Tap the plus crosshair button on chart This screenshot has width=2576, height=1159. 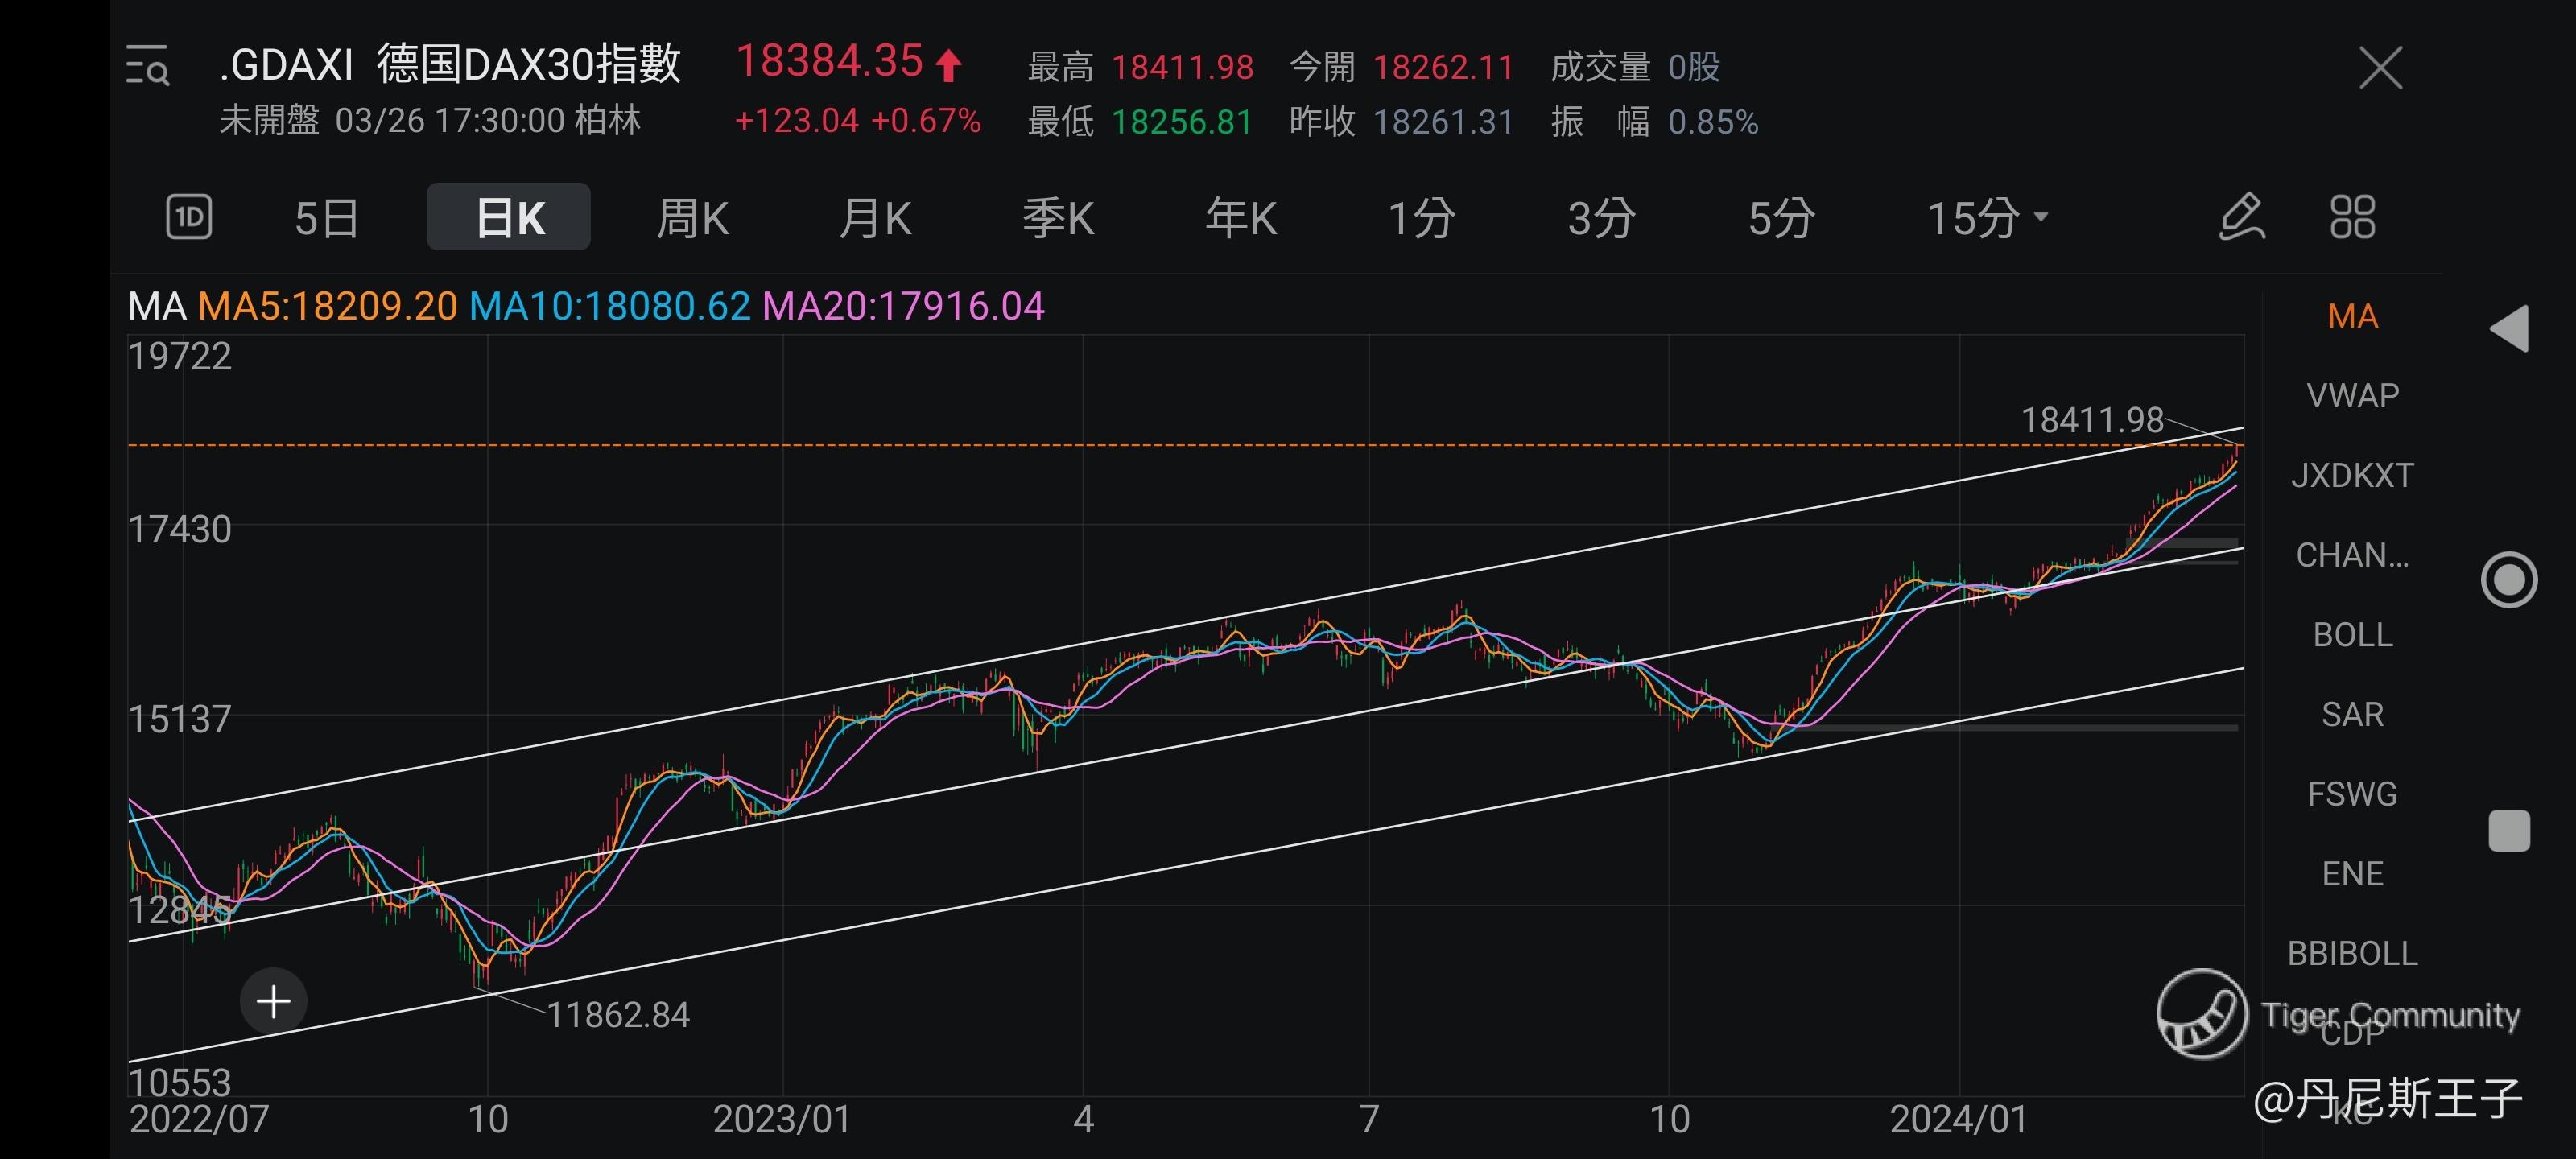273,1001
